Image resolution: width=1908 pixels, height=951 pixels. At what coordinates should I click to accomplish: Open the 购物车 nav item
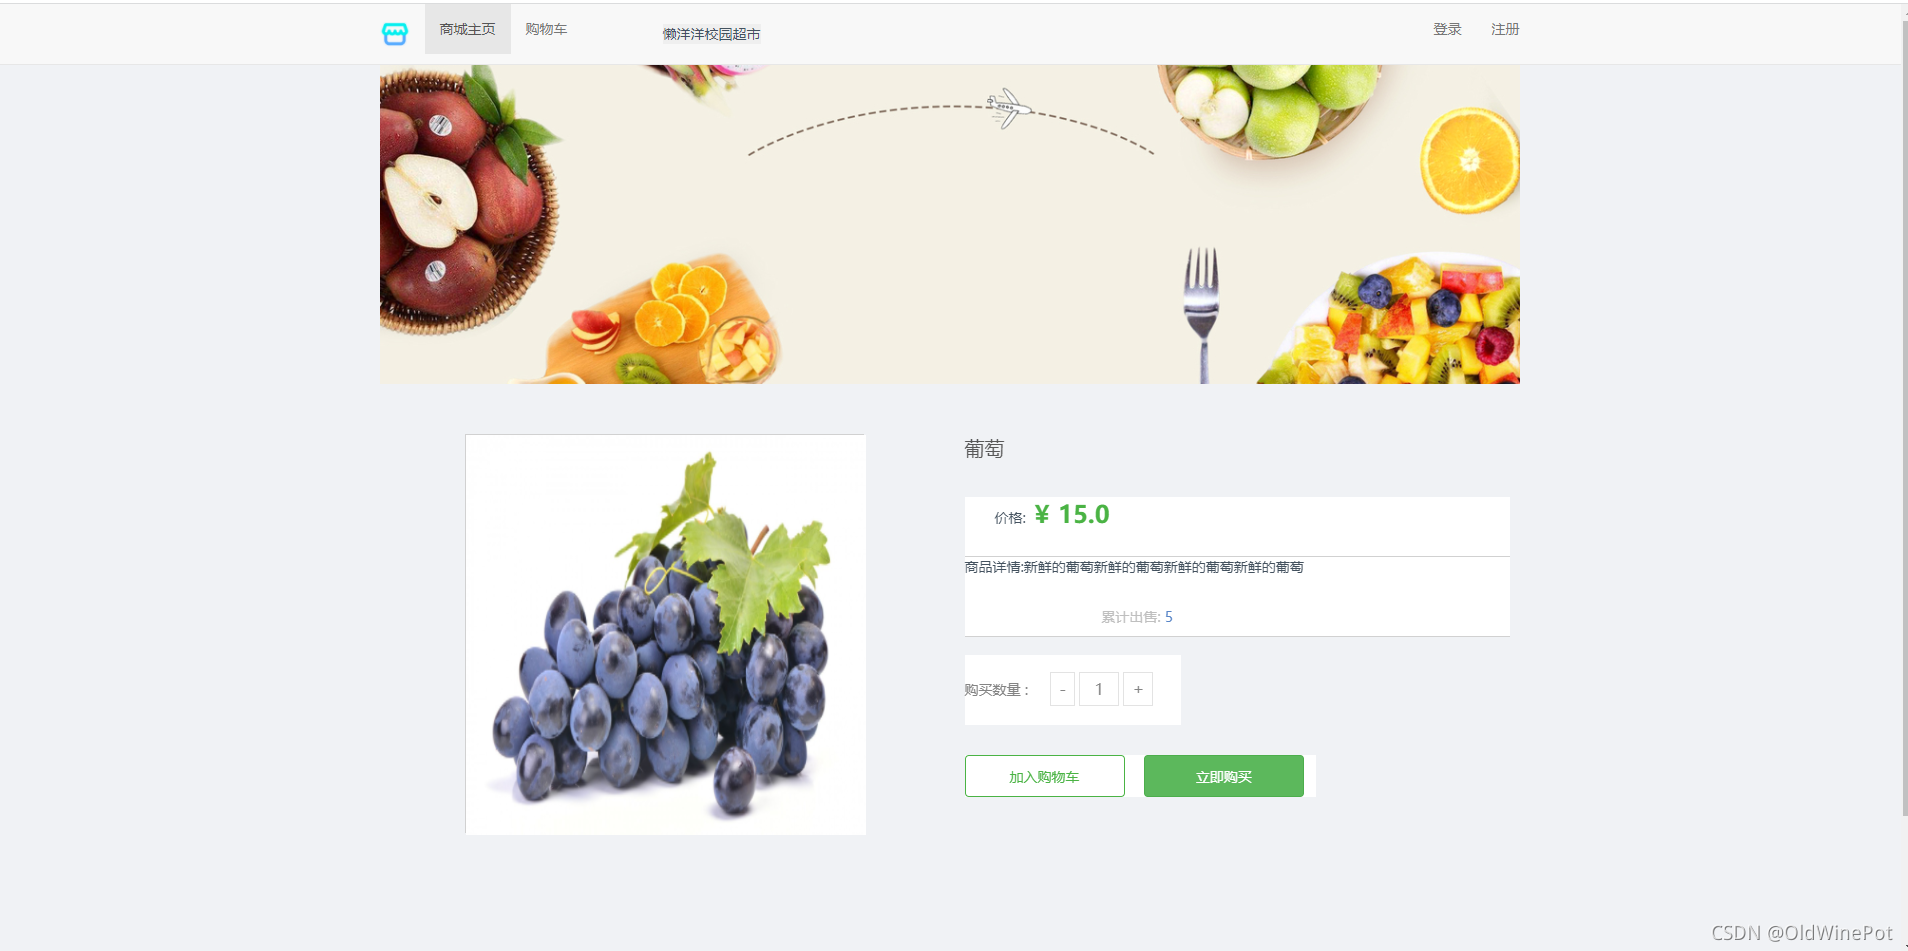pos(546,29)
